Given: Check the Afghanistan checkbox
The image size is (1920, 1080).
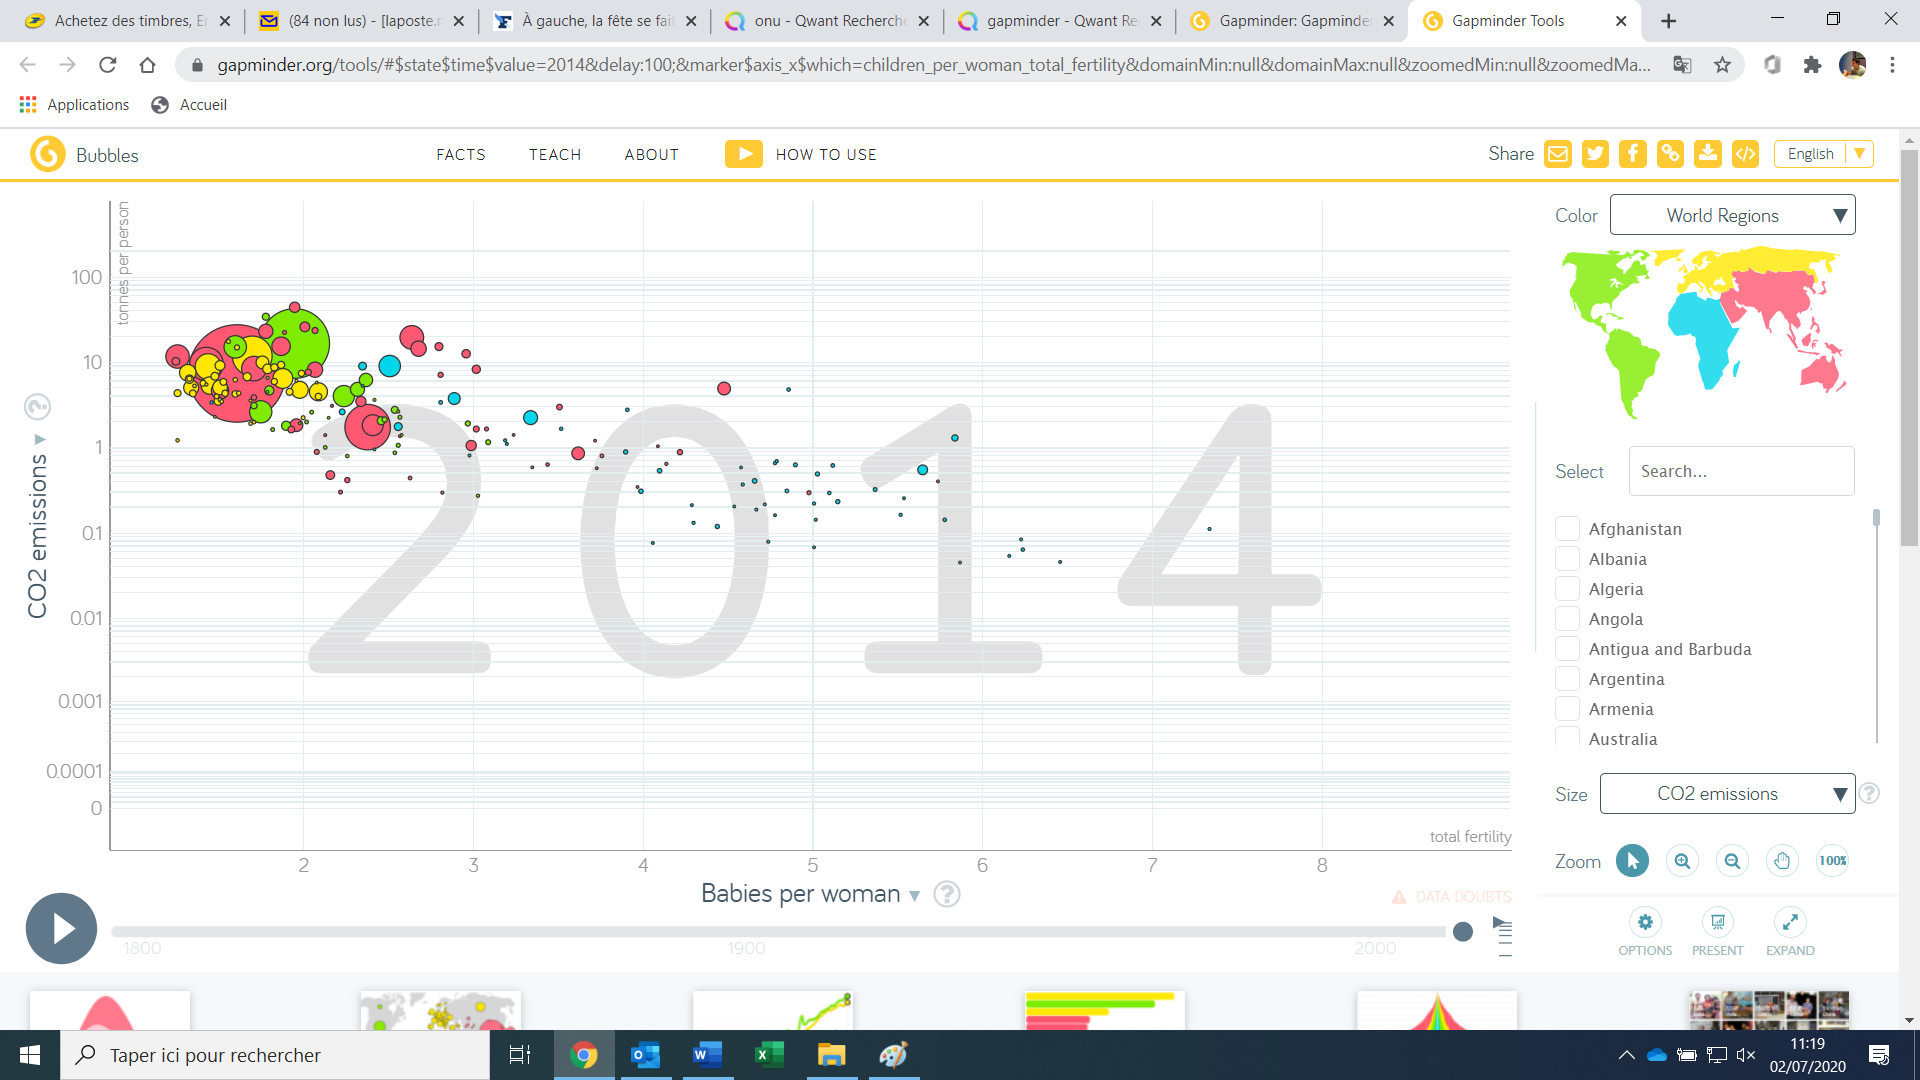Looking at the screenshot, I should click(x=1567, y=529).
